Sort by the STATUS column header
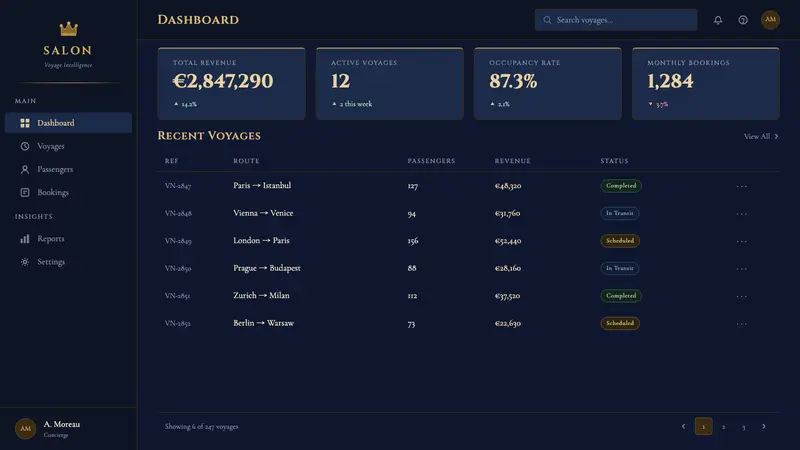 (614, 161)
